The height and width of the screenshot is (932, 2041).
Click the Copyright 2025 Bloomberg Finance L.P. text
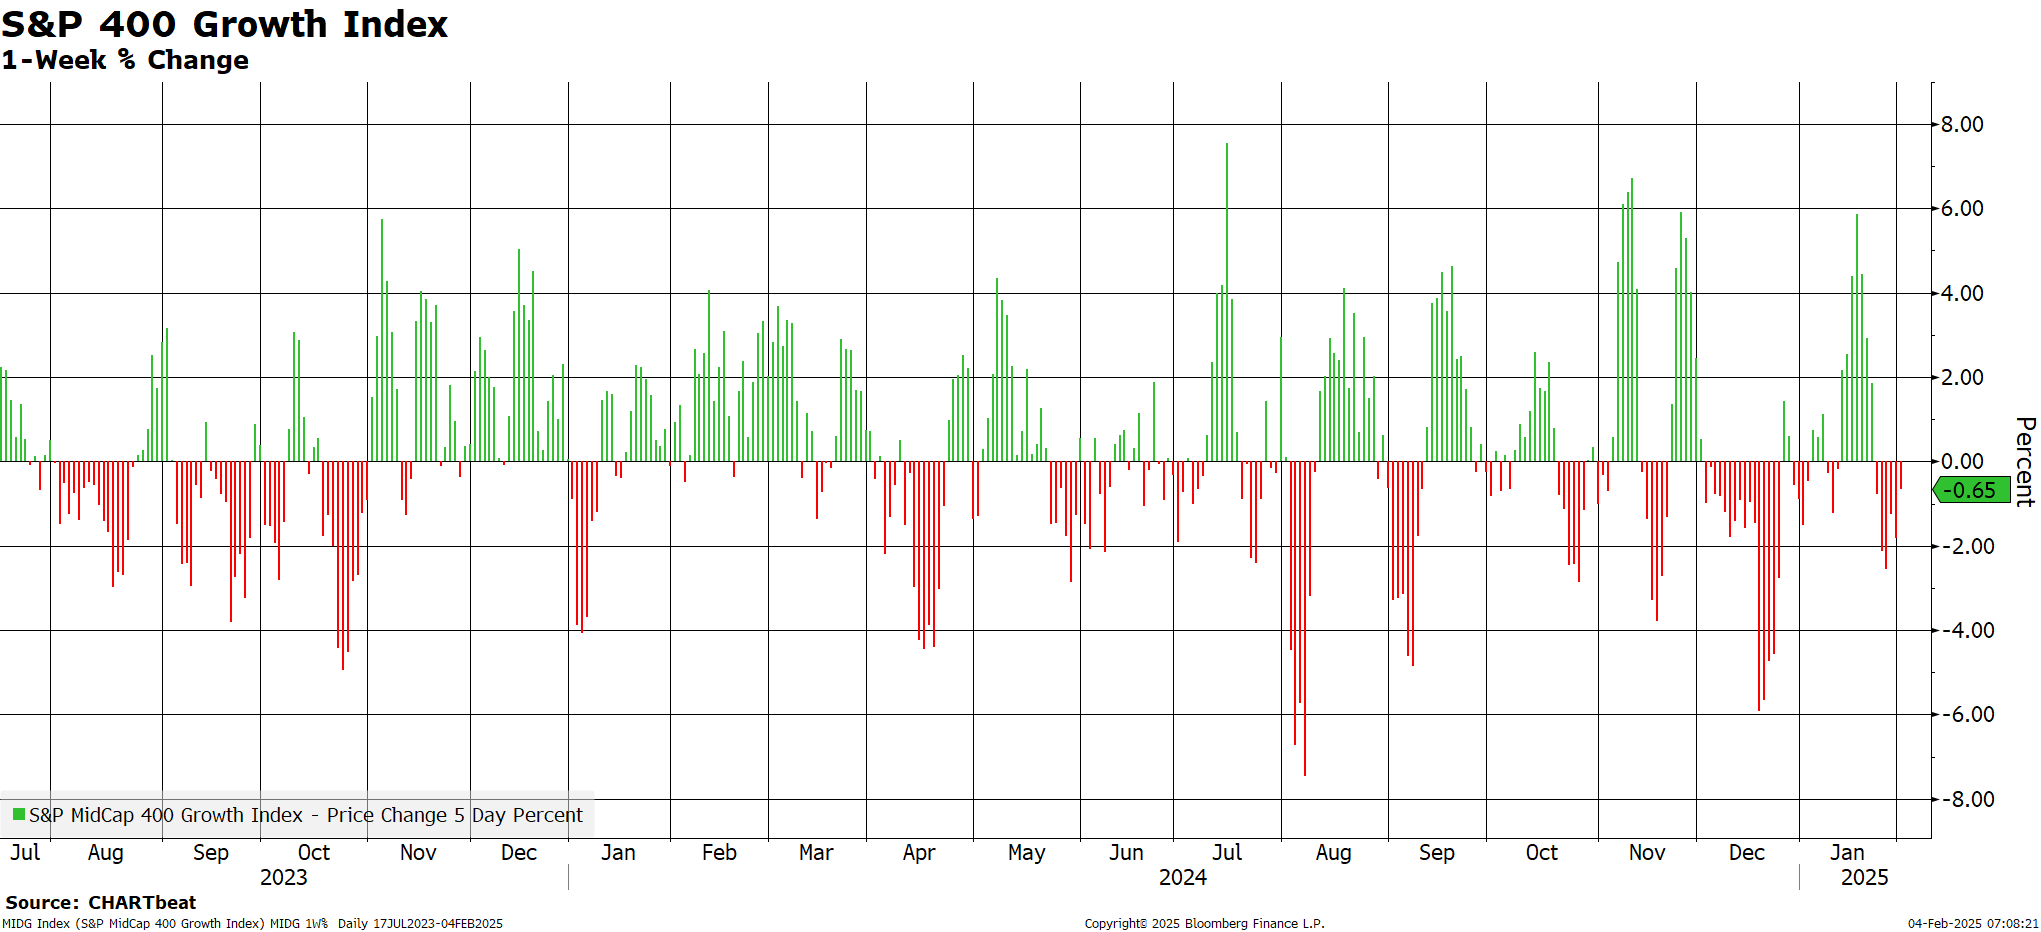point(1204,924)
